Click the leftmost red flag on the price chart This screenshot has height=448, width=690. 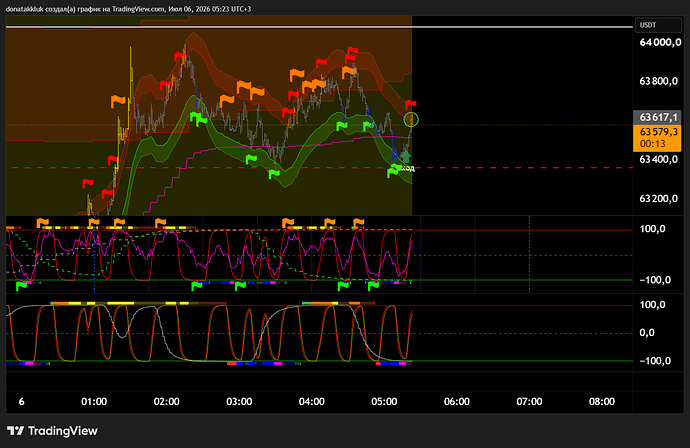coord(88,183)
